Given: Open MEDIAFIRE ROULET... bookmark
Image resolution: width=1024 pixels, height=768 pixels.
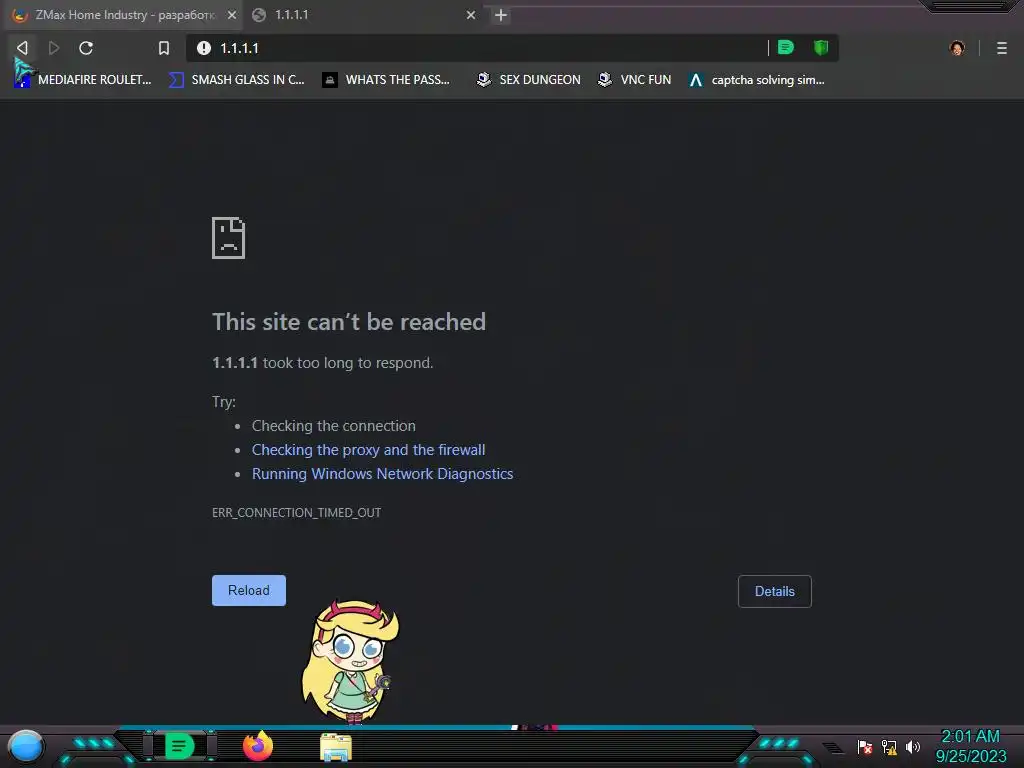Looking at the screenshot, I should pos(83,80).
